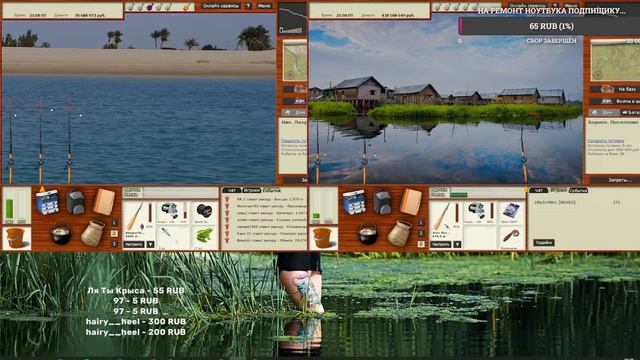Open the fish keepnet sack in the right window
This screenshot has width=640, height=360.
tap(399, 233)
